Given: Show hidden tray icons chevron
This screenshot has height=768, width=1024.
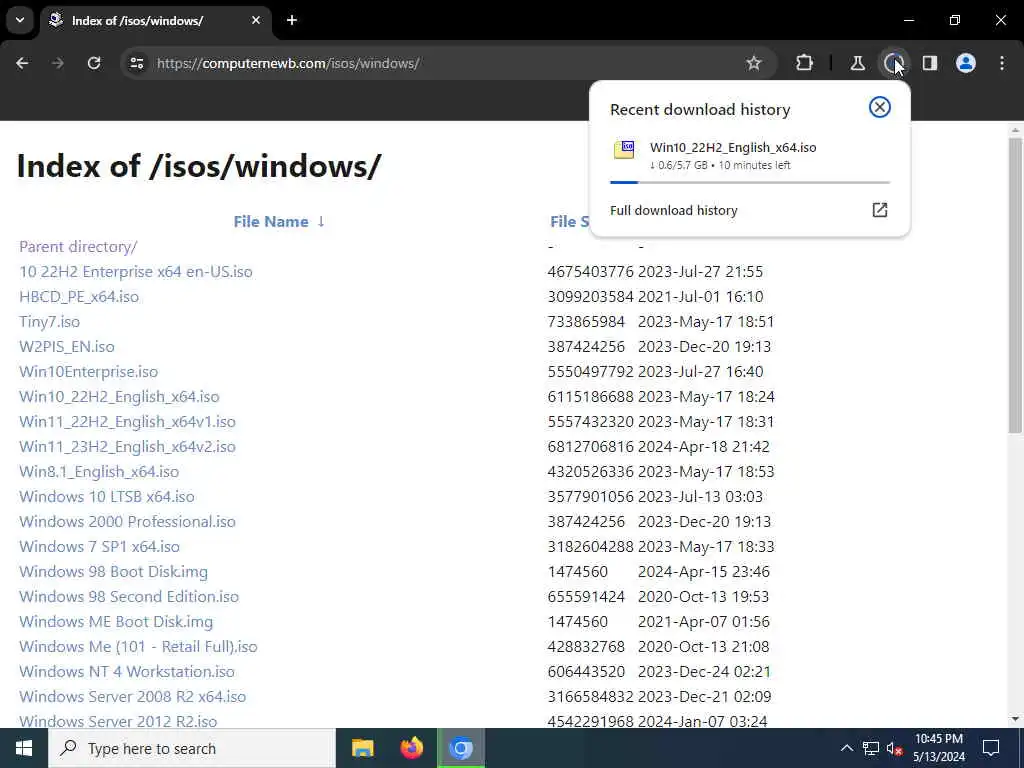Looking at the screenshot, I should 846,748.
